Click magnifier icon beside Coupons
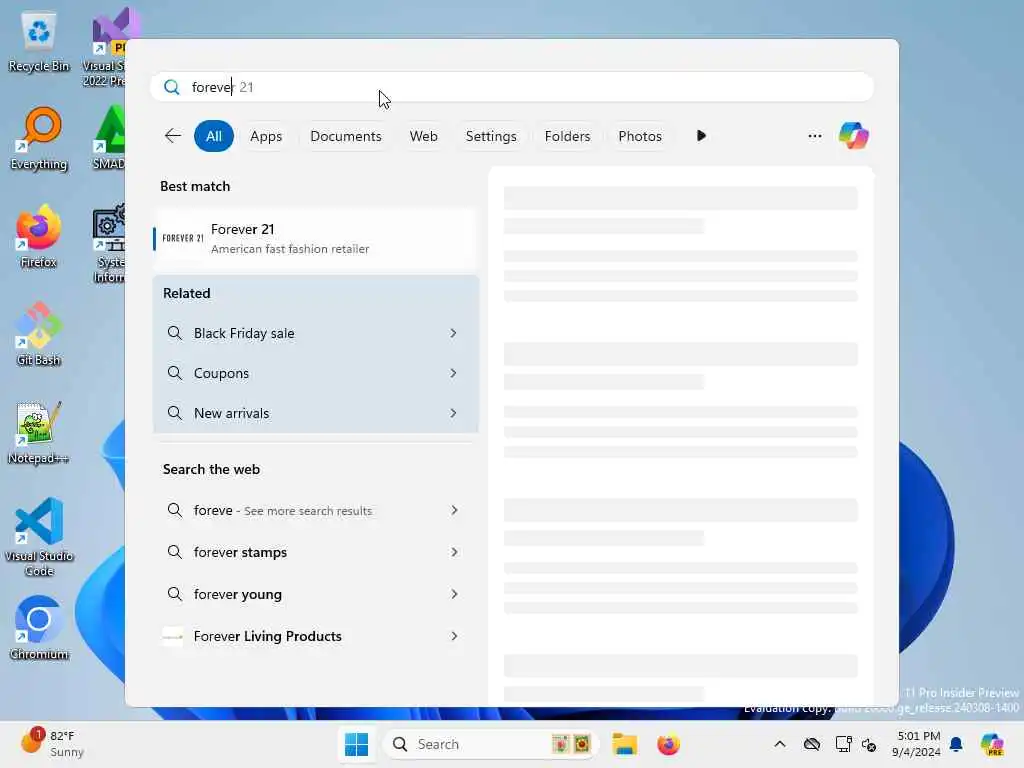The width and height of the screenshot is (1024, 768). click(174, 372)
